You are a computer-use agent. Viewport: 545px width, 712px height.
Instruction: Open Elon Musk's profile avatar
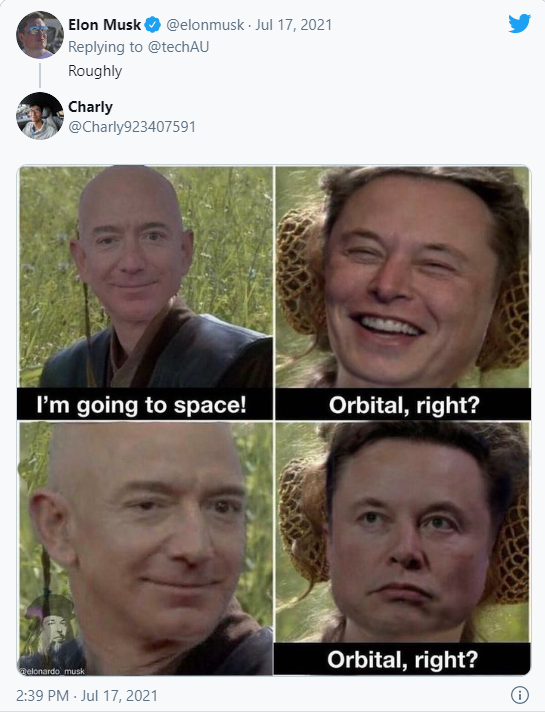[40, 35]
